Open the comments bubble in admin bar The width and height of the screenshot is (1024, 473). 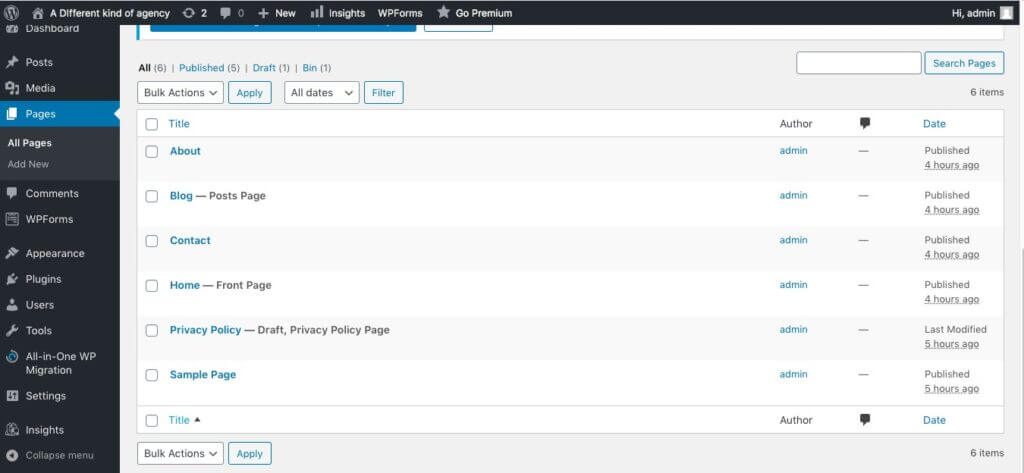(225, 13)
